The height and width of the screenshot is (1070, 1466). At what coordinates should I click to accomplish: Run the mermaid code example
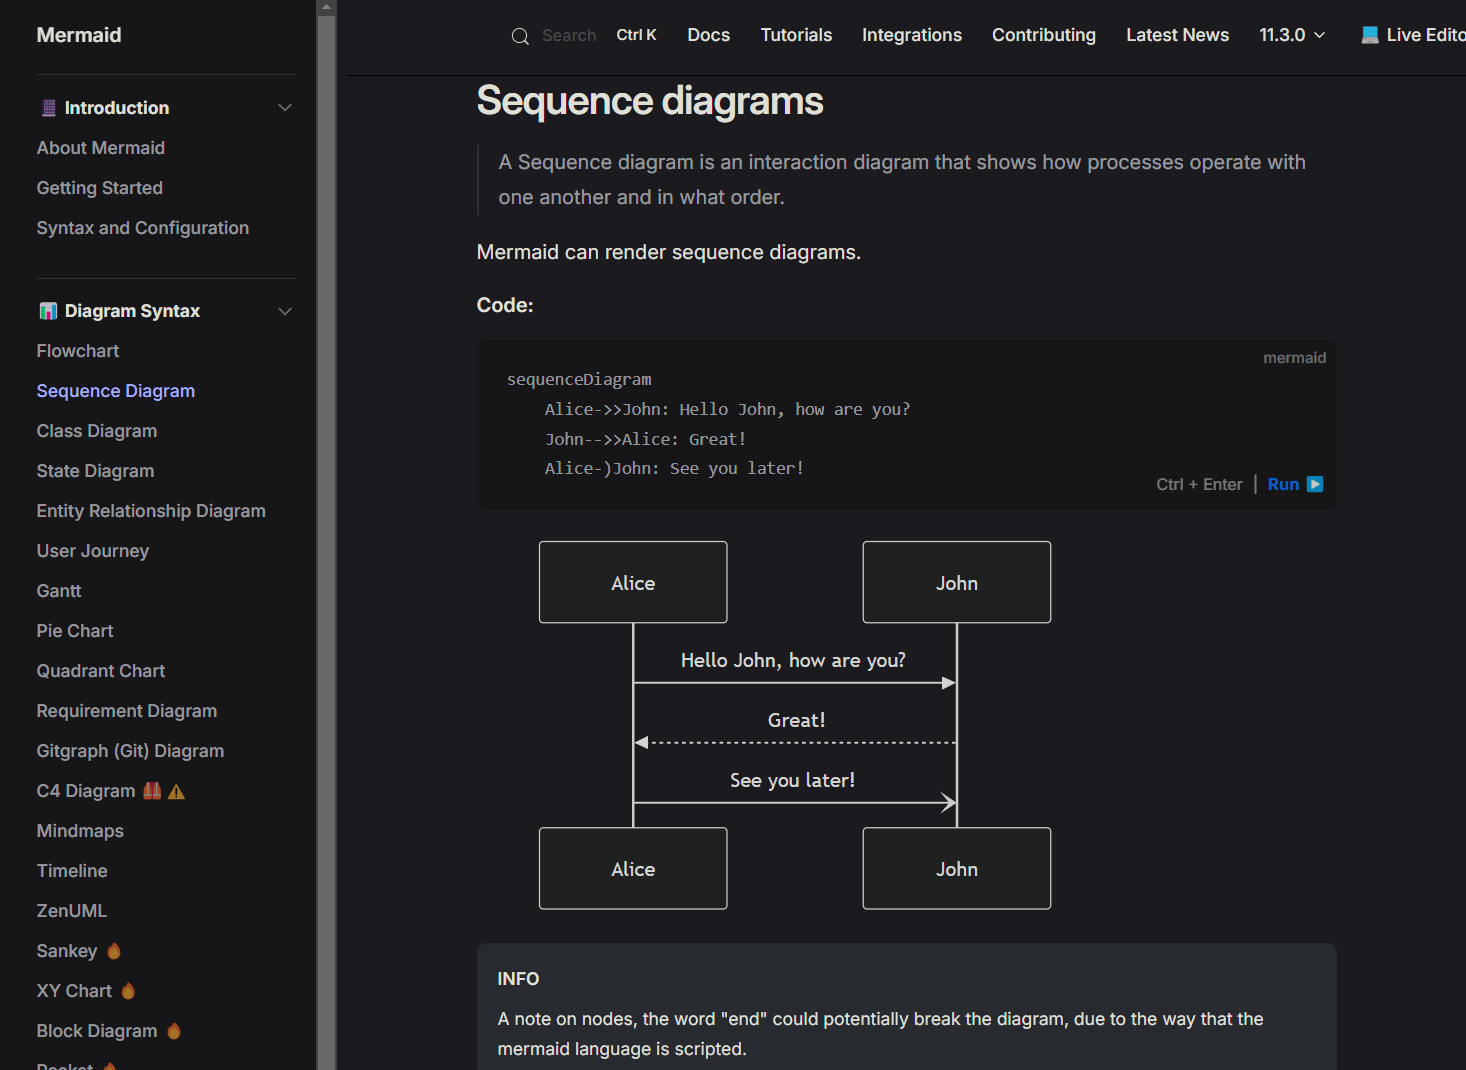pos(1295,484)
